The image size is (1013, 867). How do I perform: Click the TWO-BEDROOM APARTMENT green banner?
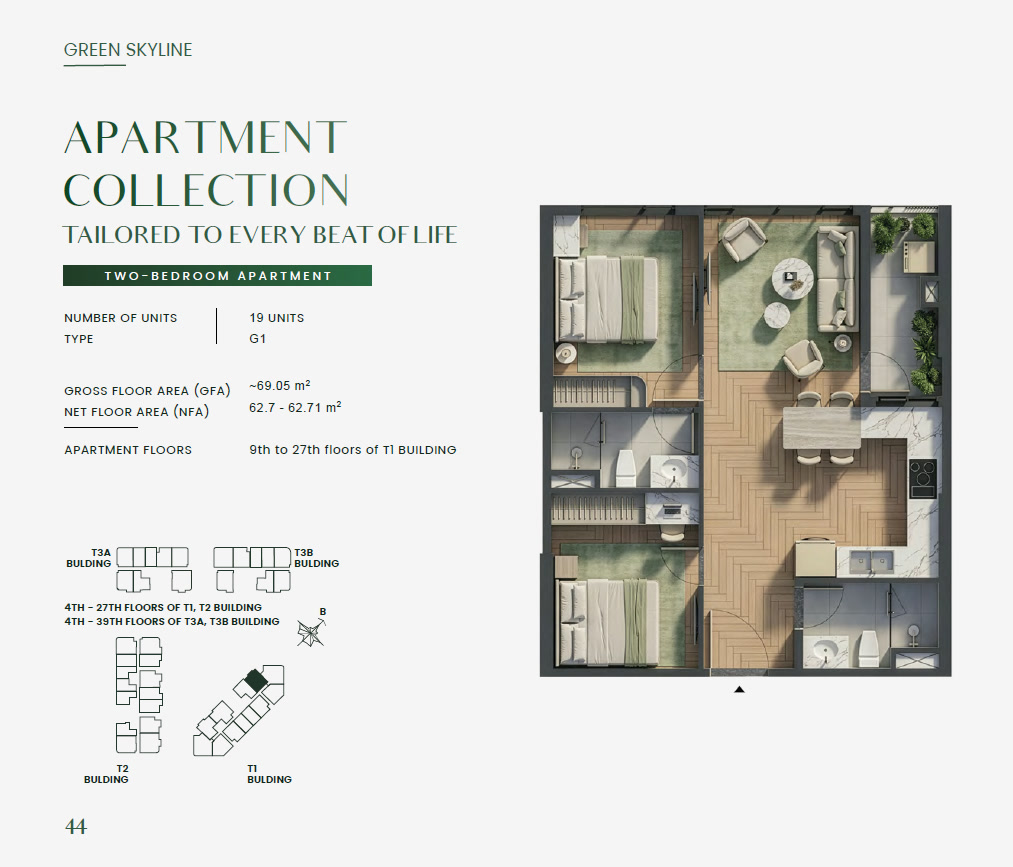(x=217, y=276)
